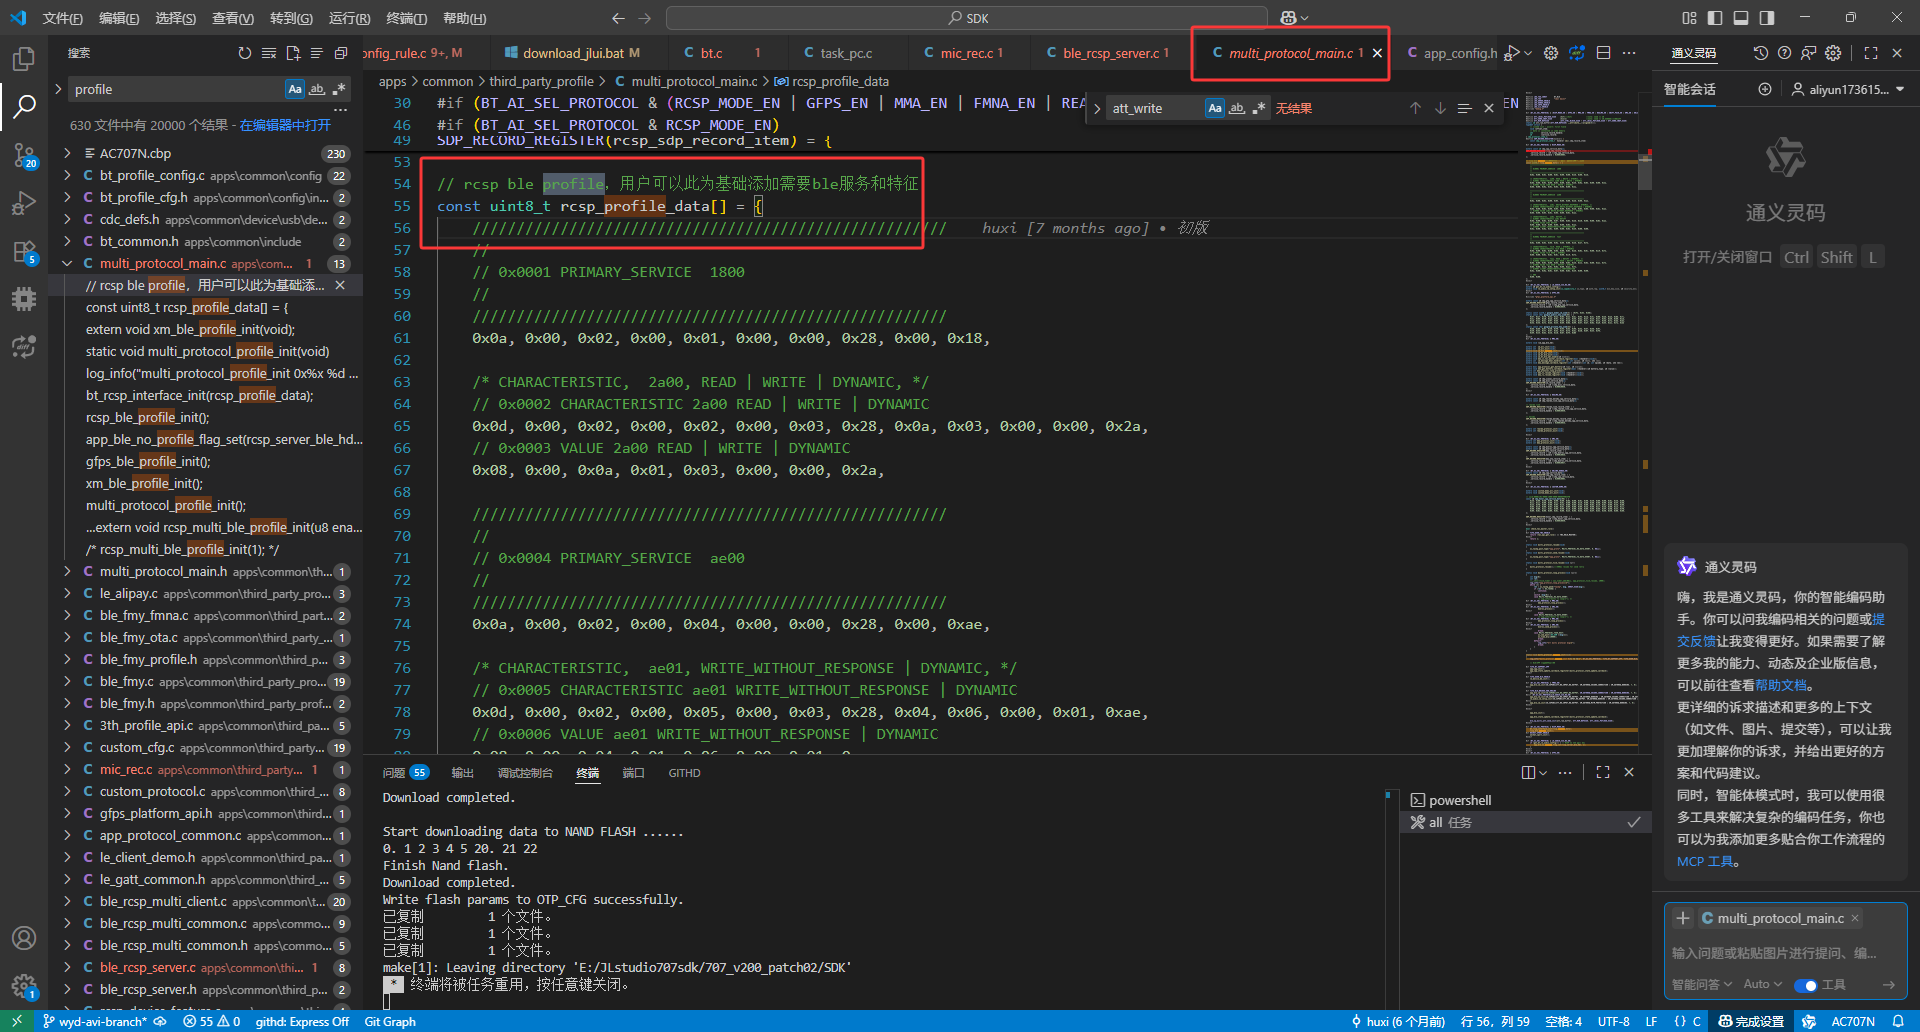This screenshot has width=1920, height=1032.
Task: Toggle match case in att_write find widget
Action: coord(1215,108)
